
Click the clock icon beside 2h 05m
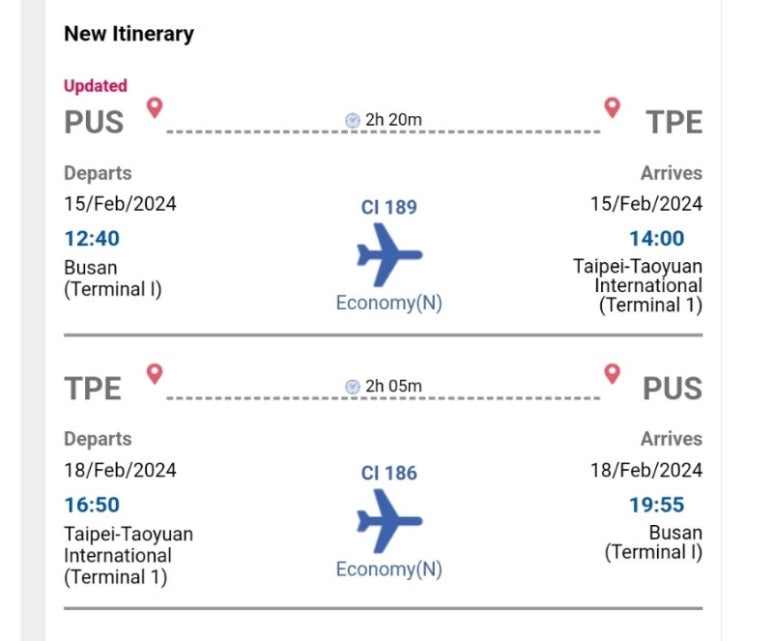[x=352, y=387]
